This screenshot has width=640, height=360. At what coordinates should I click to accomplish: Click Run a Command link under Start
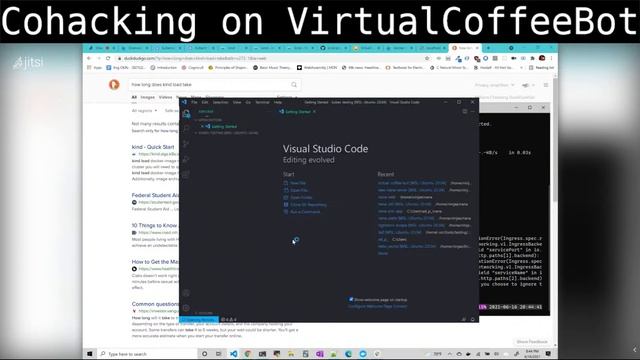pyautogui.click(x=305, y=212)
